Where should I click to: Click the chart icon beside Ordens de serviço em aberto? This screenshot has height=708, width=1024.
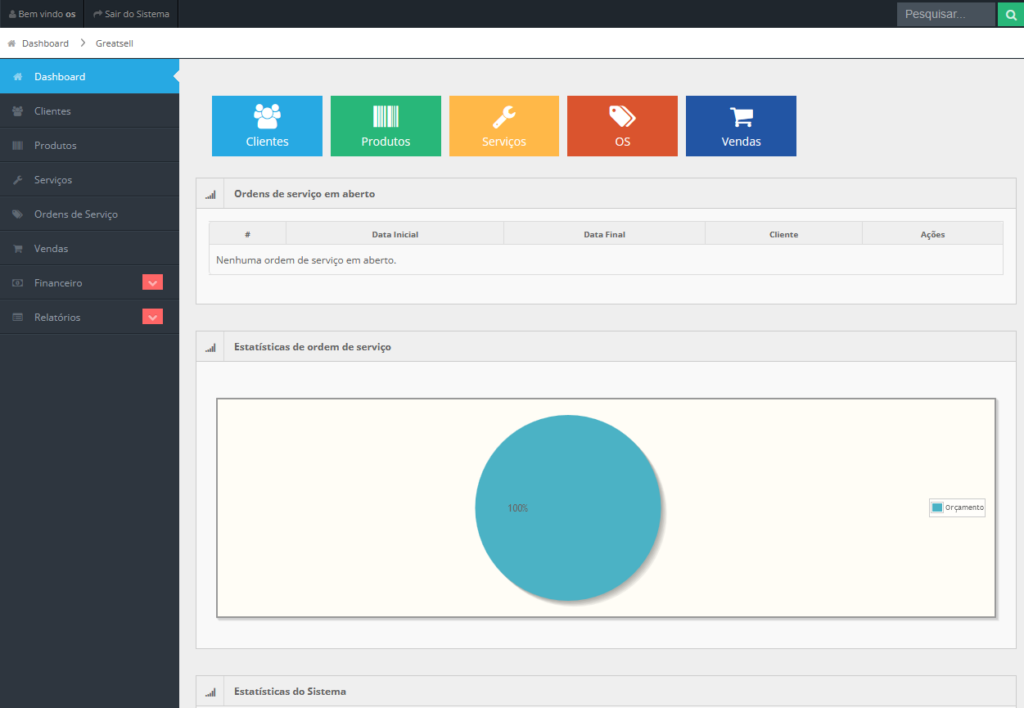click(x=210, y=194)
